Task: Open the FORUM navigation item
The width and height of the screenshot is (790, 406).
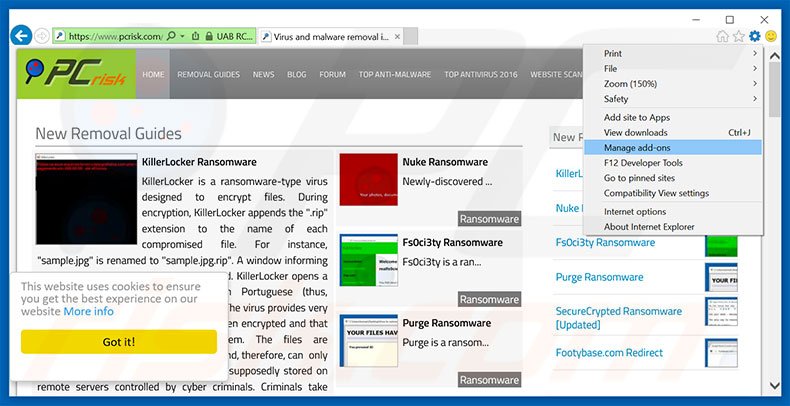Action: click(x=333, y=74)
